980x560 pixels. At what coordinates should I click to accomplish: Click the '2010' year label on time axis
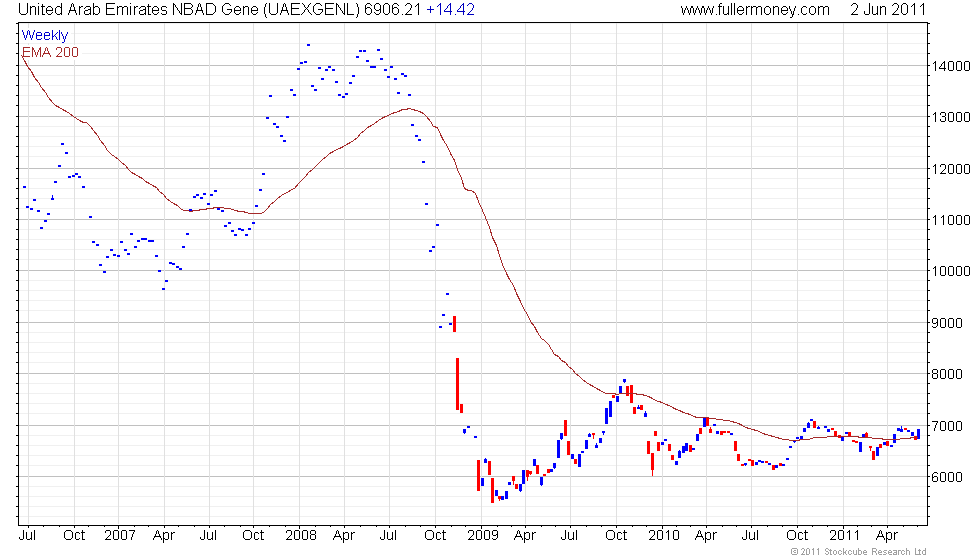coord(663,536)
